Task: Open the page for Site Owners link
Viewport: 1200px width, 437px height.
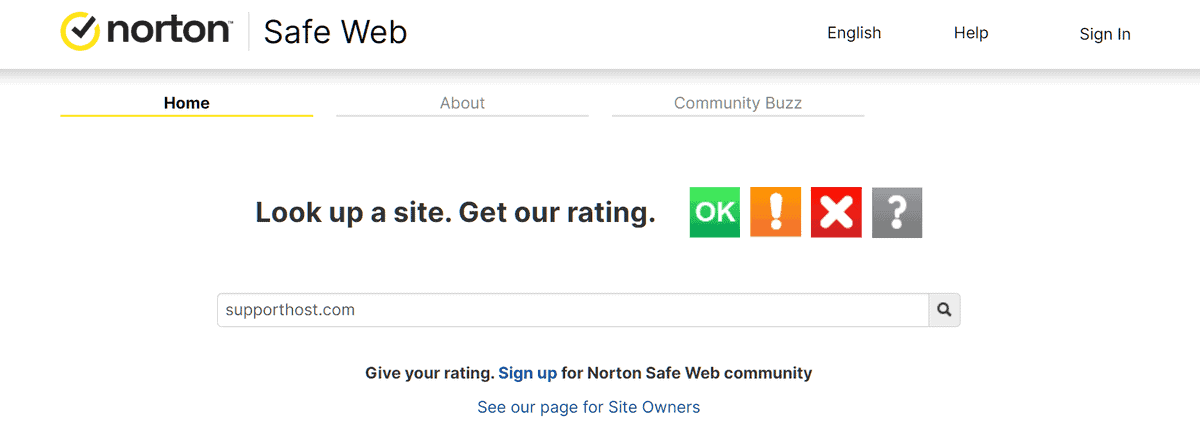Action: [588, 407]
